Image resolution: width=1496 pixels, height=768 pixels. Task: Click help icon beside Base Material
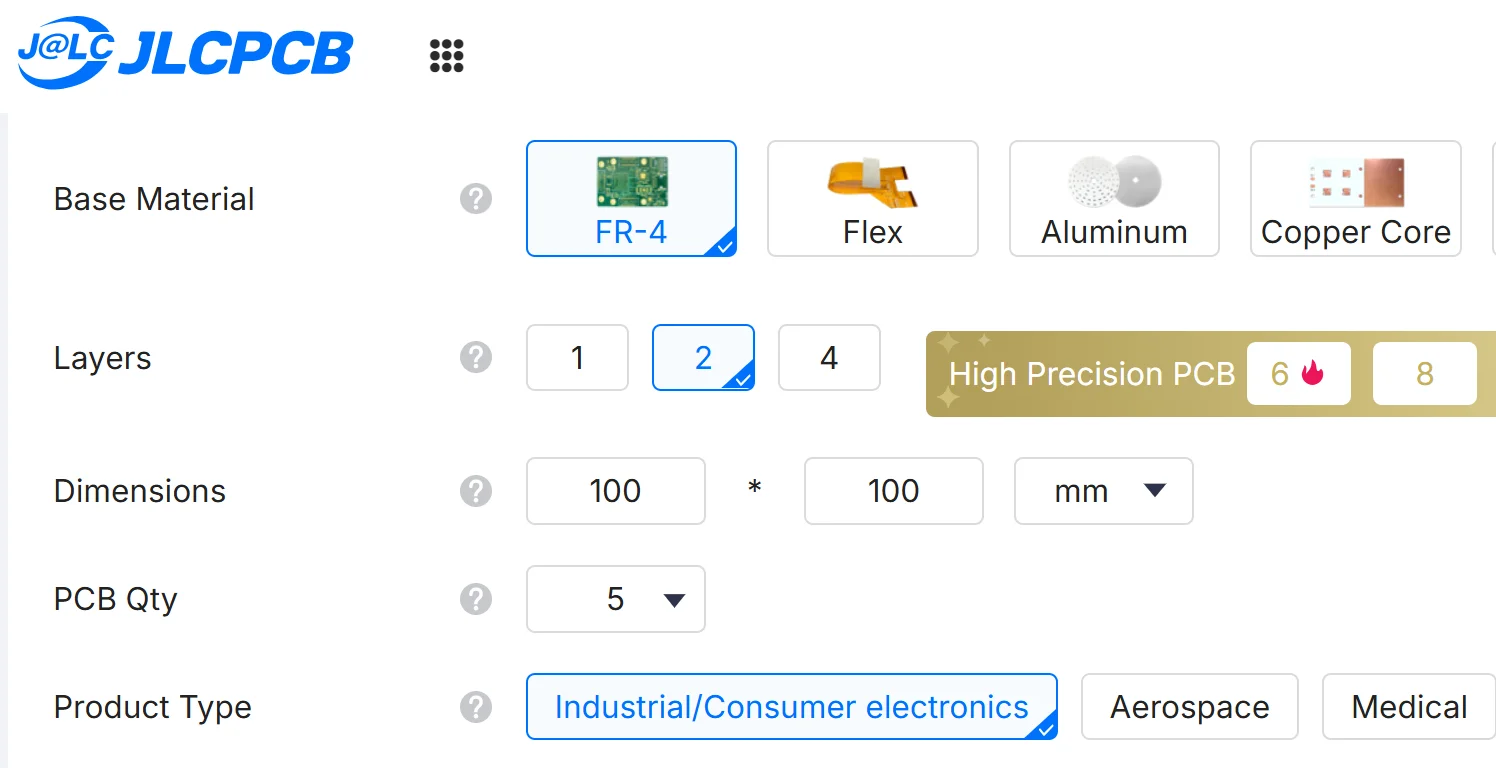pos(476,199)
